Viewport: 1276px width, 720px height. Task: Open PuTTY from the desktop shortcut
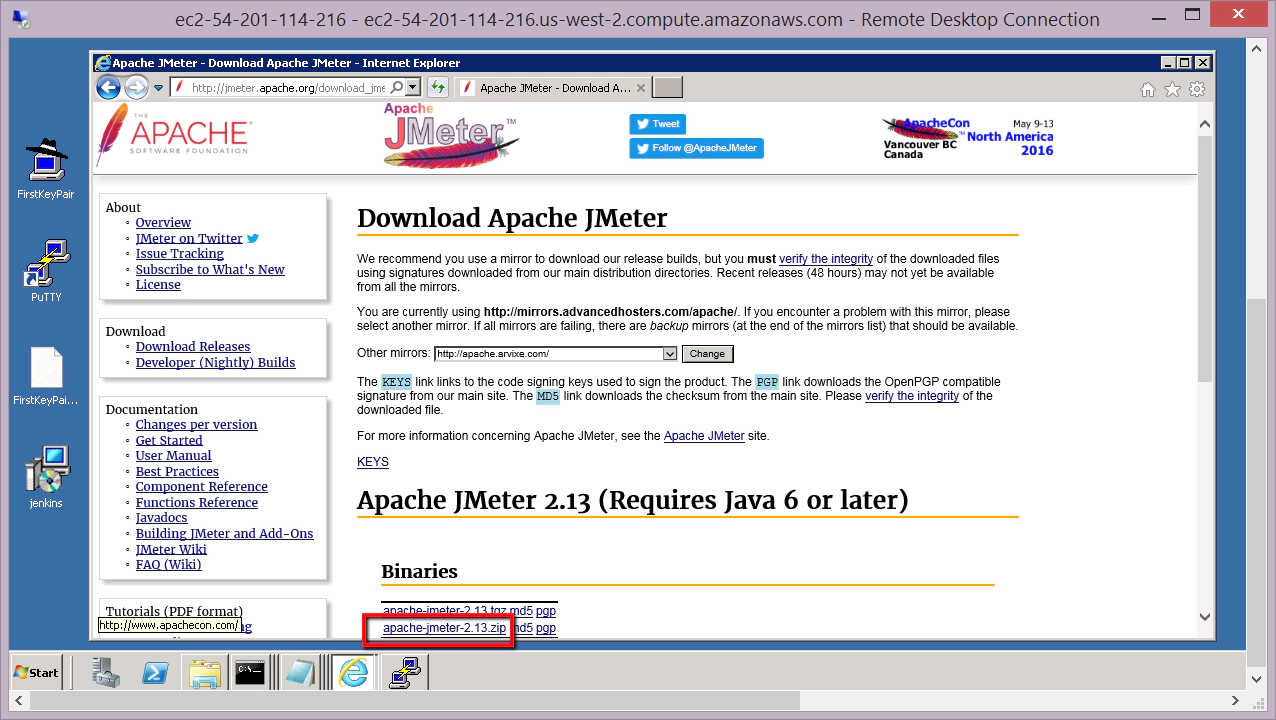pos(46,270)
